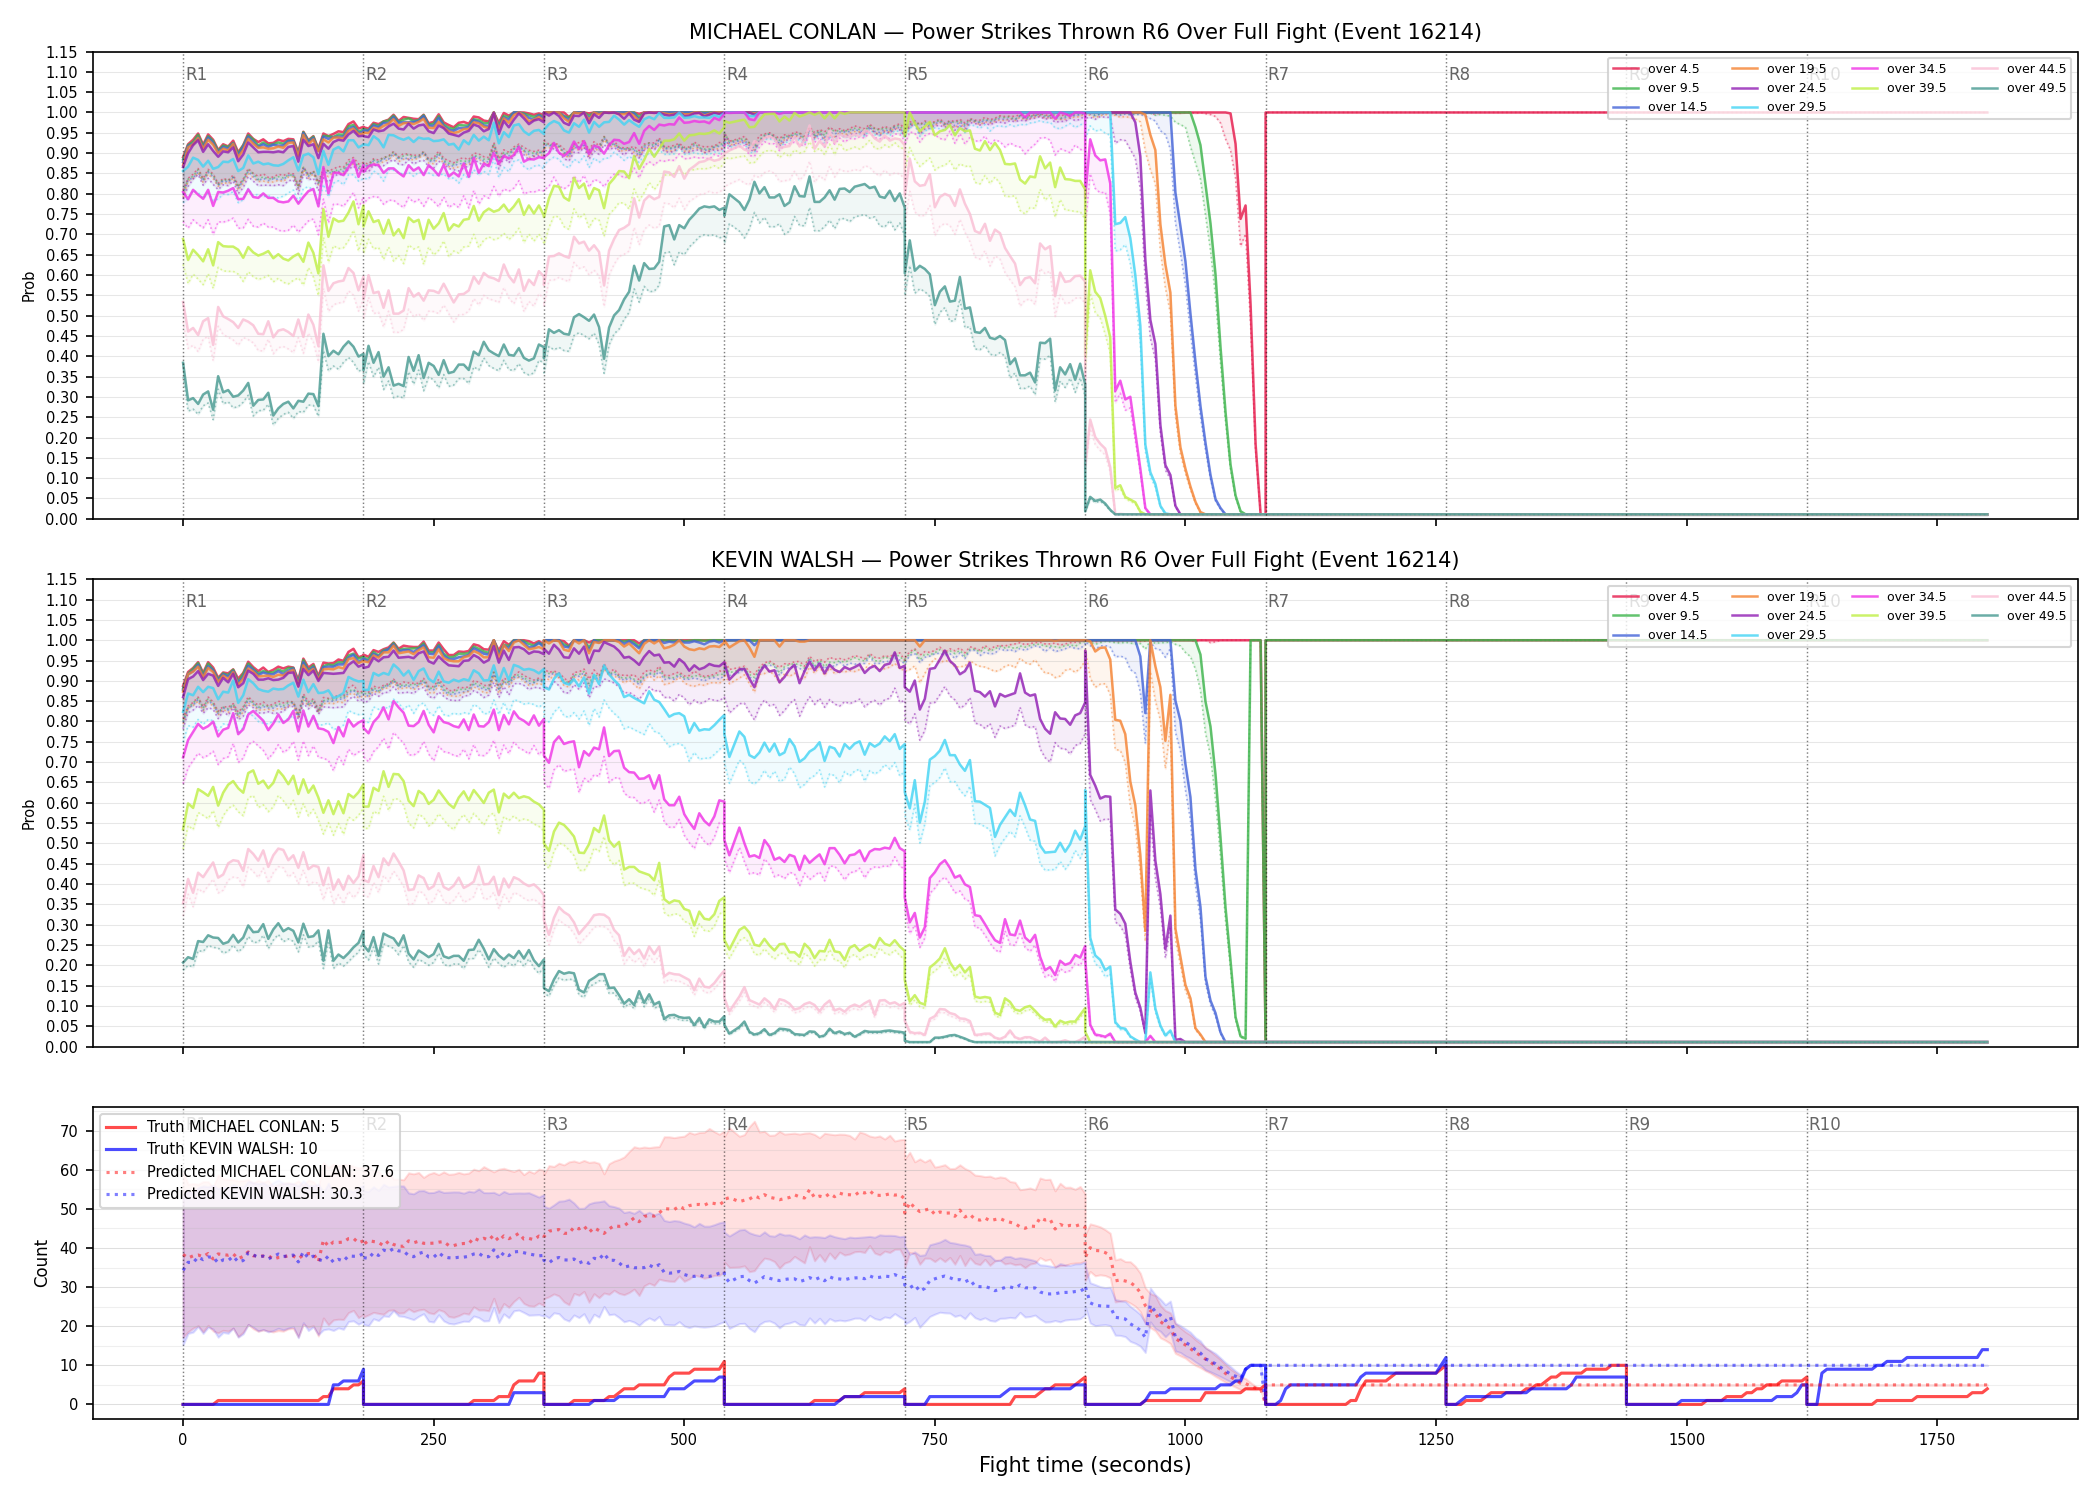The image size is (2100, 1500).
Task: Click the x-axis tick label '1250'
Action: [1436, 1440]
